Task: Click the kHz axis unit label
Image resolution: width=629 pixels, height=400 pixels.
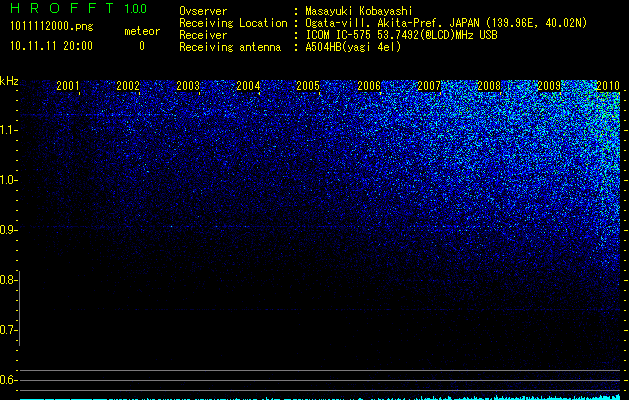Action: pos(9,81)
